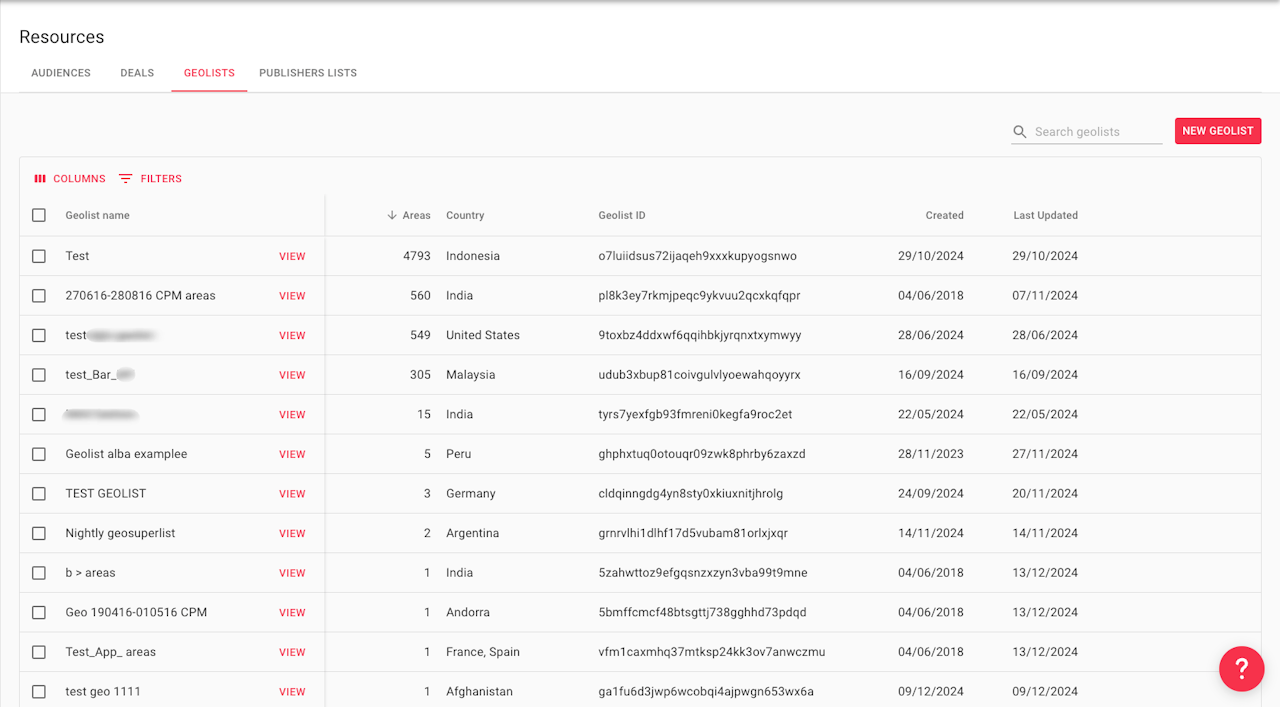
Task: Click the red help question mark icon
Action: pos(1241,668)
